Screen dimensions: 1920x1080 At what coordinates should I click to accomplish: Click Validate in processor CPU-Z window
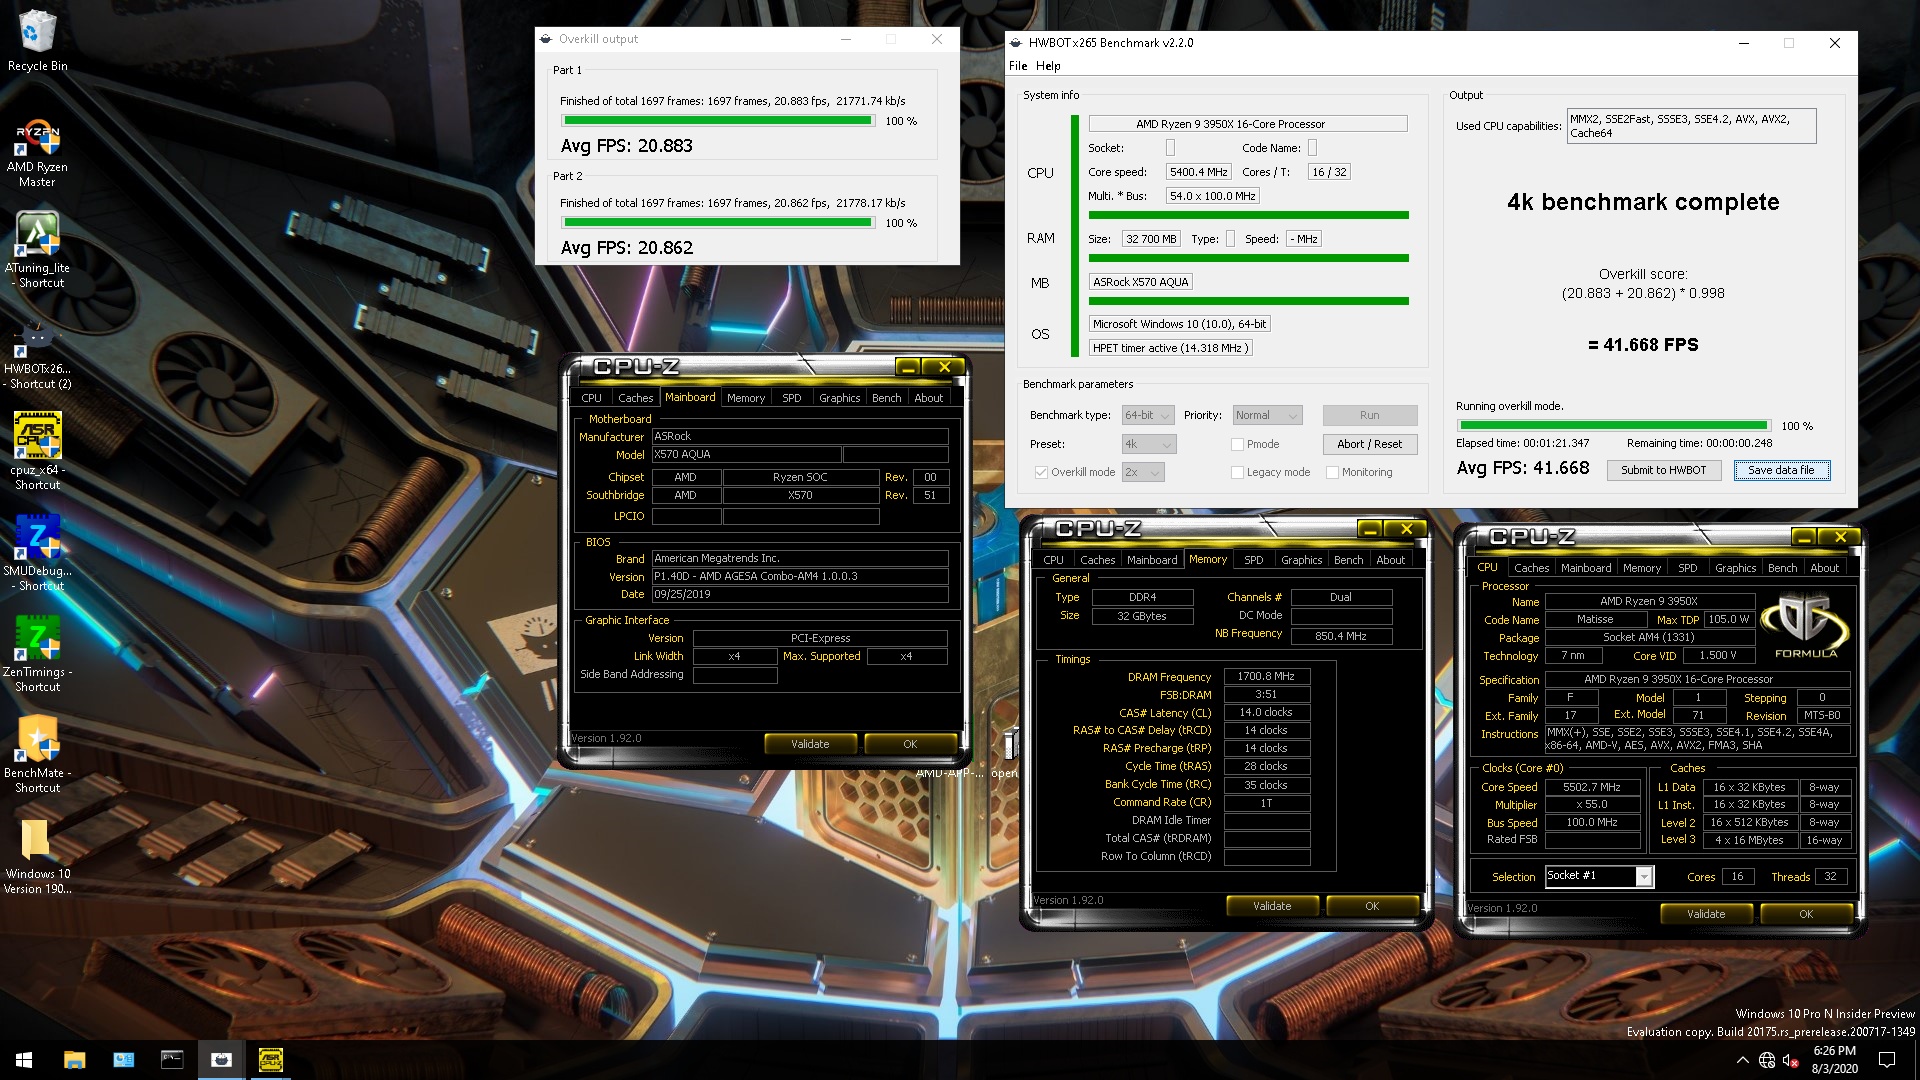pos(1706,914)
